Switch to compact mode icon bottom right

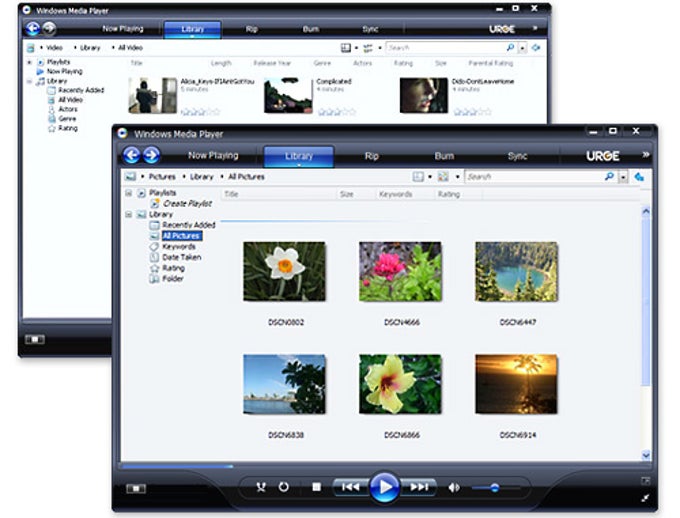645,498
